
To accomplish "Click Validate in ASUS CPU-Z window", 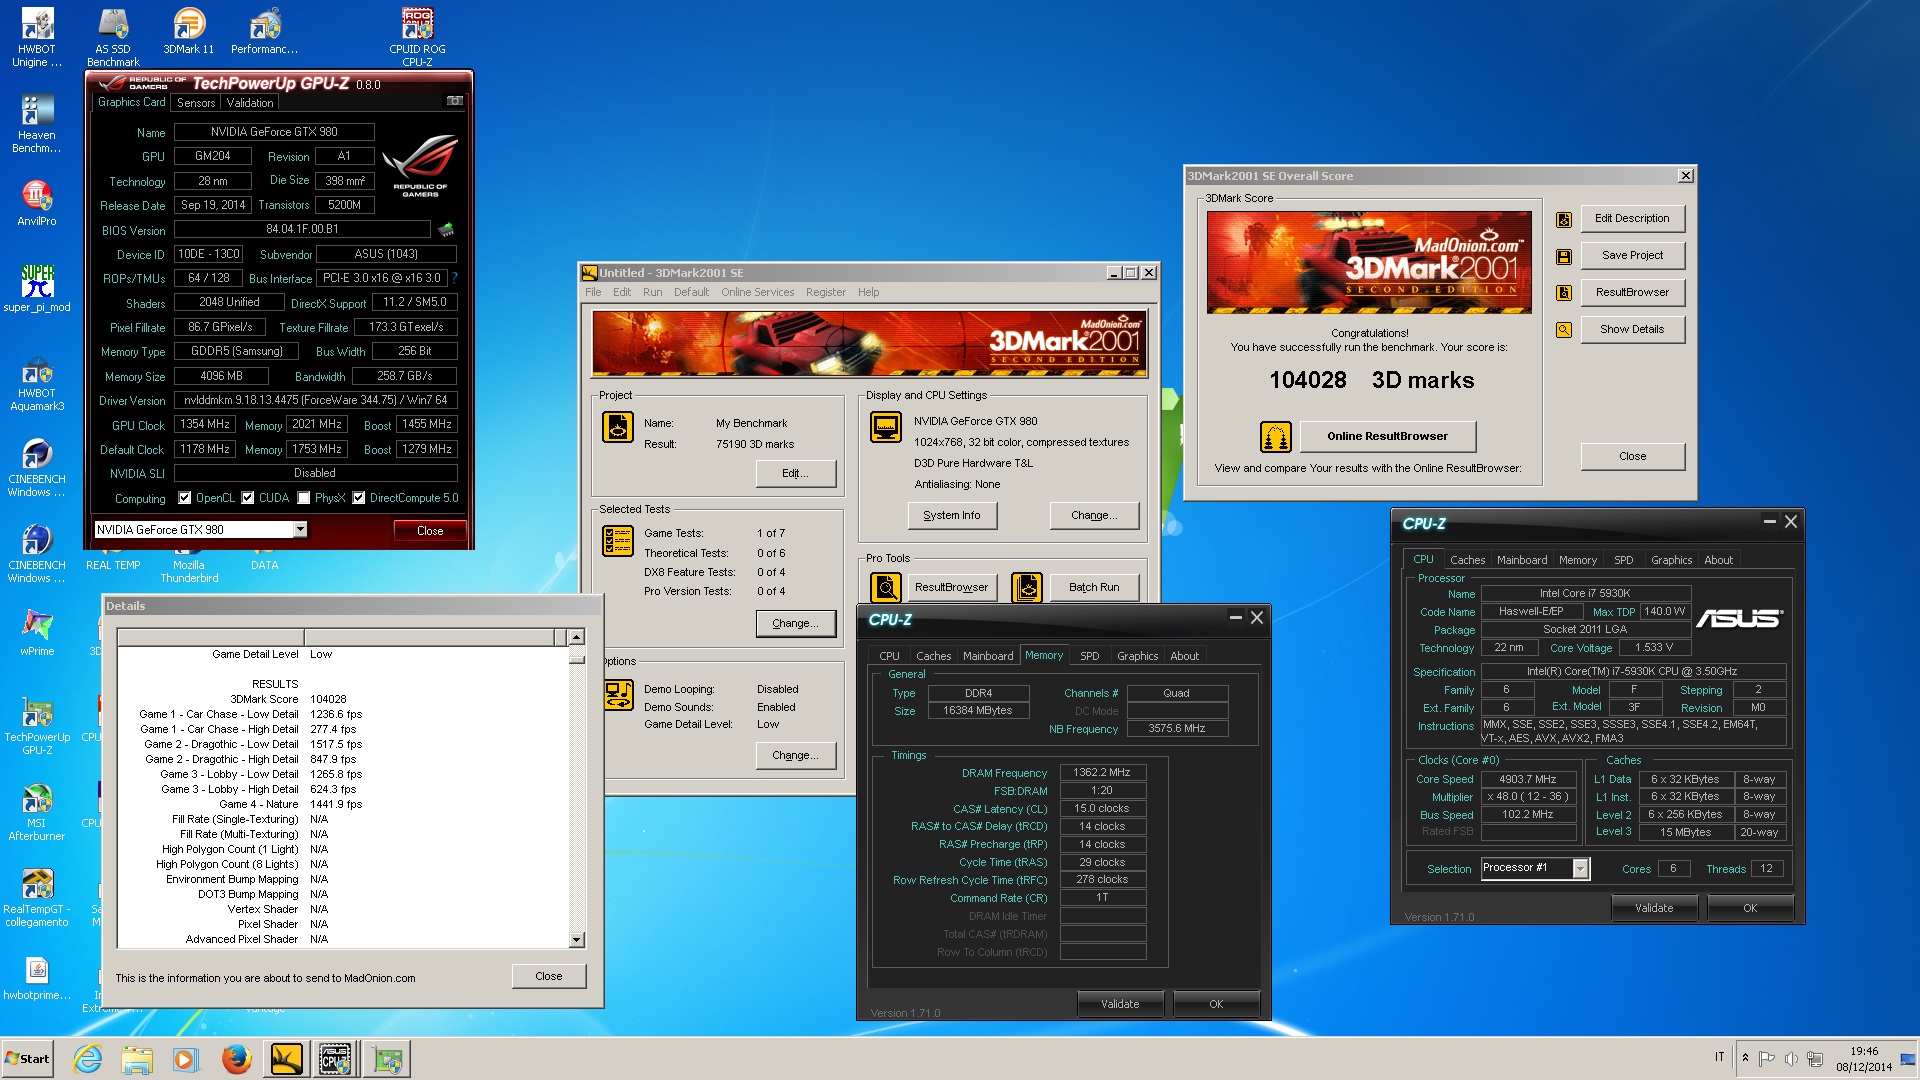I will click(x=1654, y=908).
